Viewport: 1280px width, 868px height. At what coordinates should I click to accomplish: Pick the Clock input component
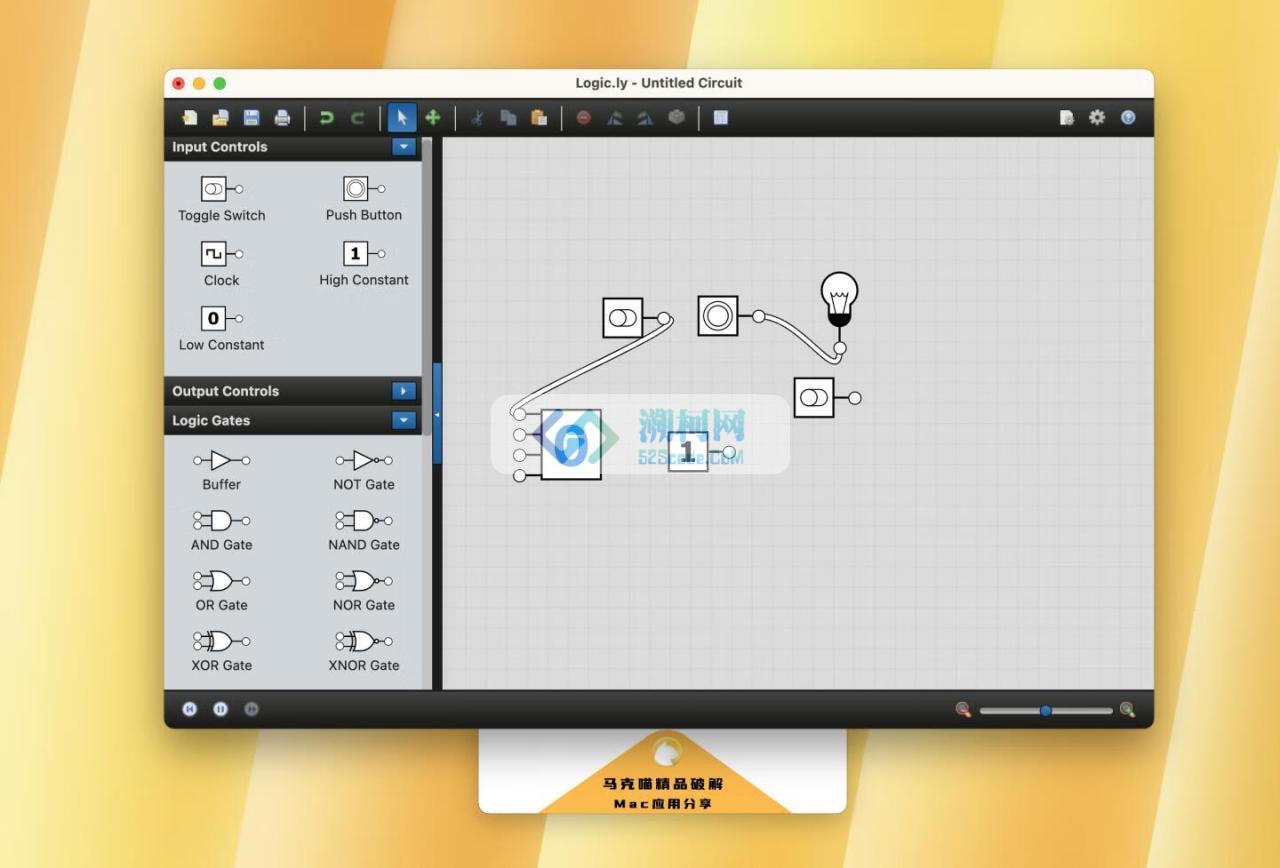pos(222,264)
